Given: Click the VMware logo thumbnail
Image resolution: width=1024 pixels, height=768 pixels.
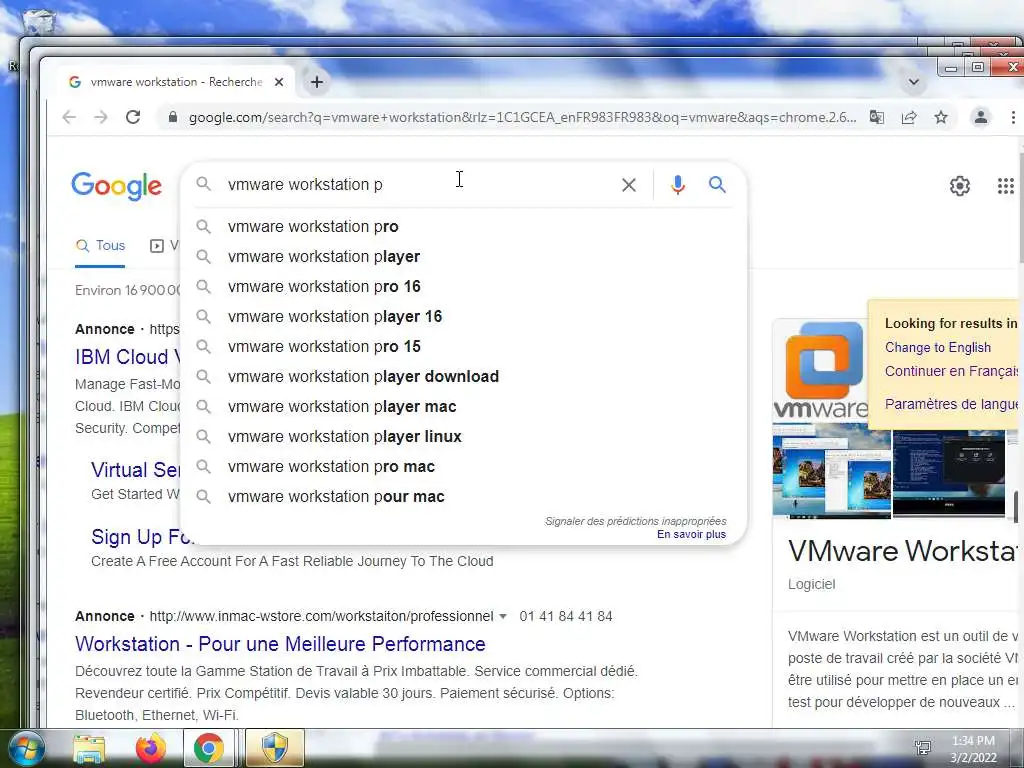Looking at the screenshot, I should [x=821, y=370].
